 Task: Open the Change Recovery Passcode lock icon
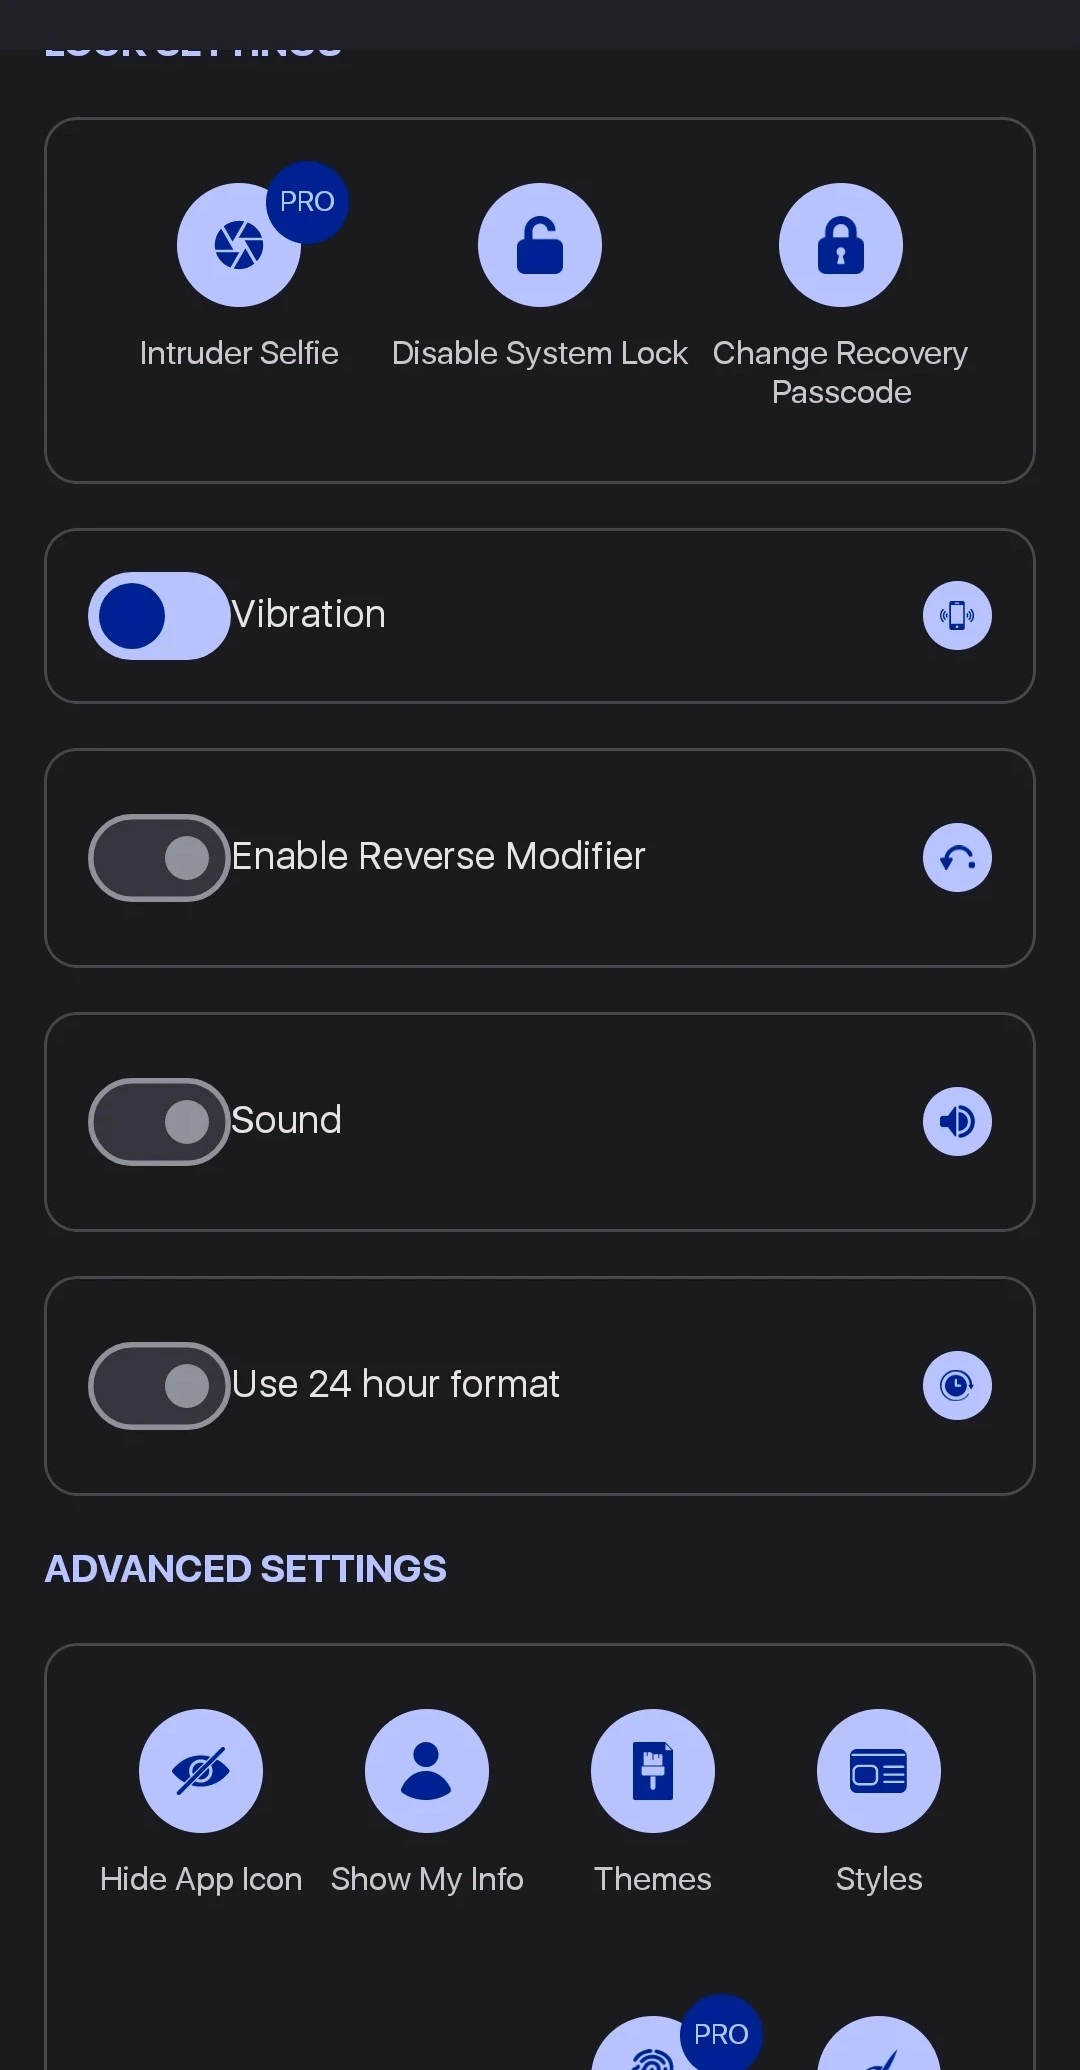840,245
